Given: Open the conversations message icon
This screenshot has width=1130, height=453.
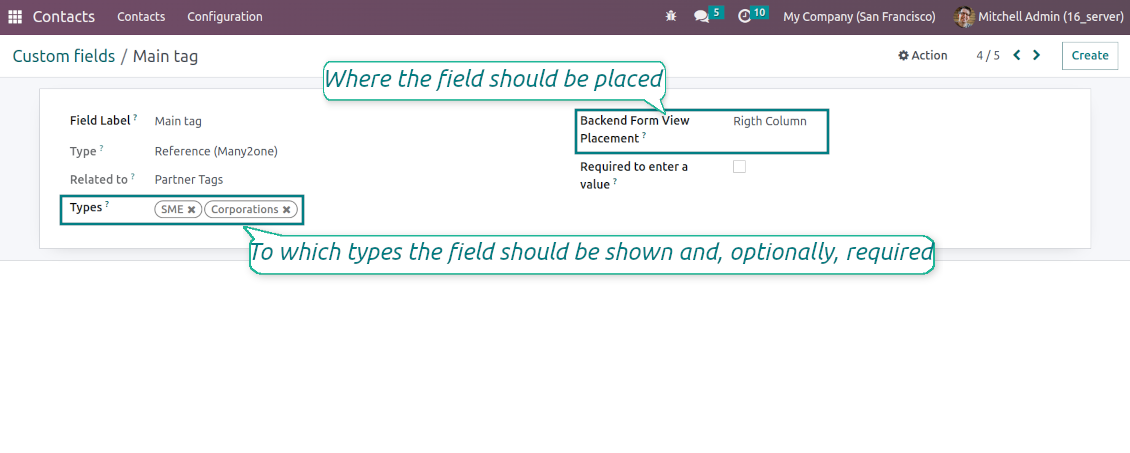Looking at the screenshot, I should tap(701, 17).
